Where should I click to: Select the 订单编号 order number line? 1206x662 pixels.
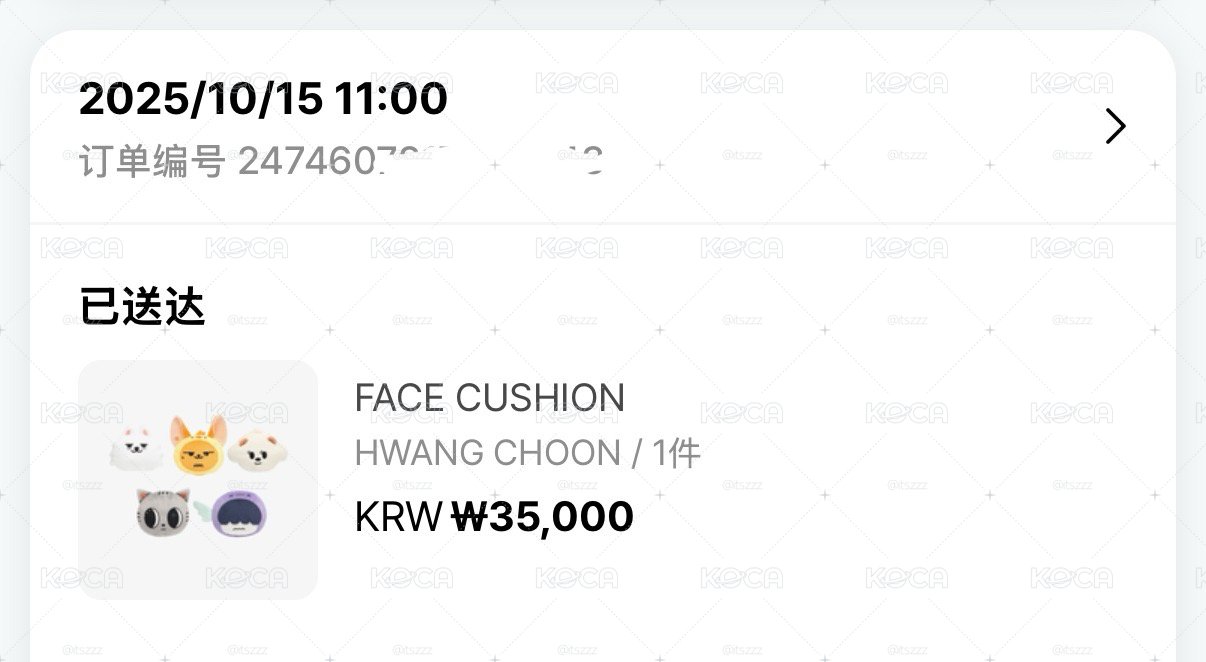point(341,161)
